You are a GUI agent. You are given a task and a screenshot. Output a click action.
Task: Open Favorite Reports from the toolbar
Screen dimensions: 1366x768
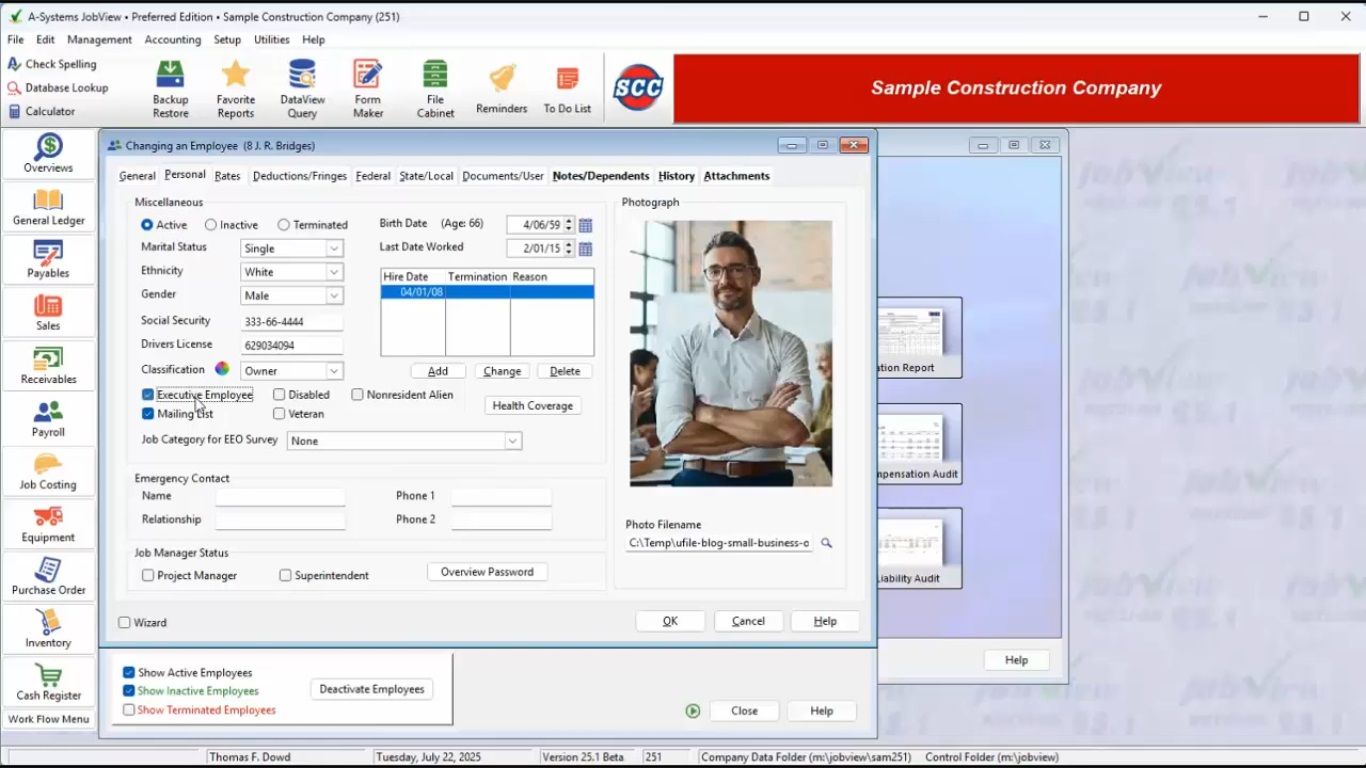(236, 87)
